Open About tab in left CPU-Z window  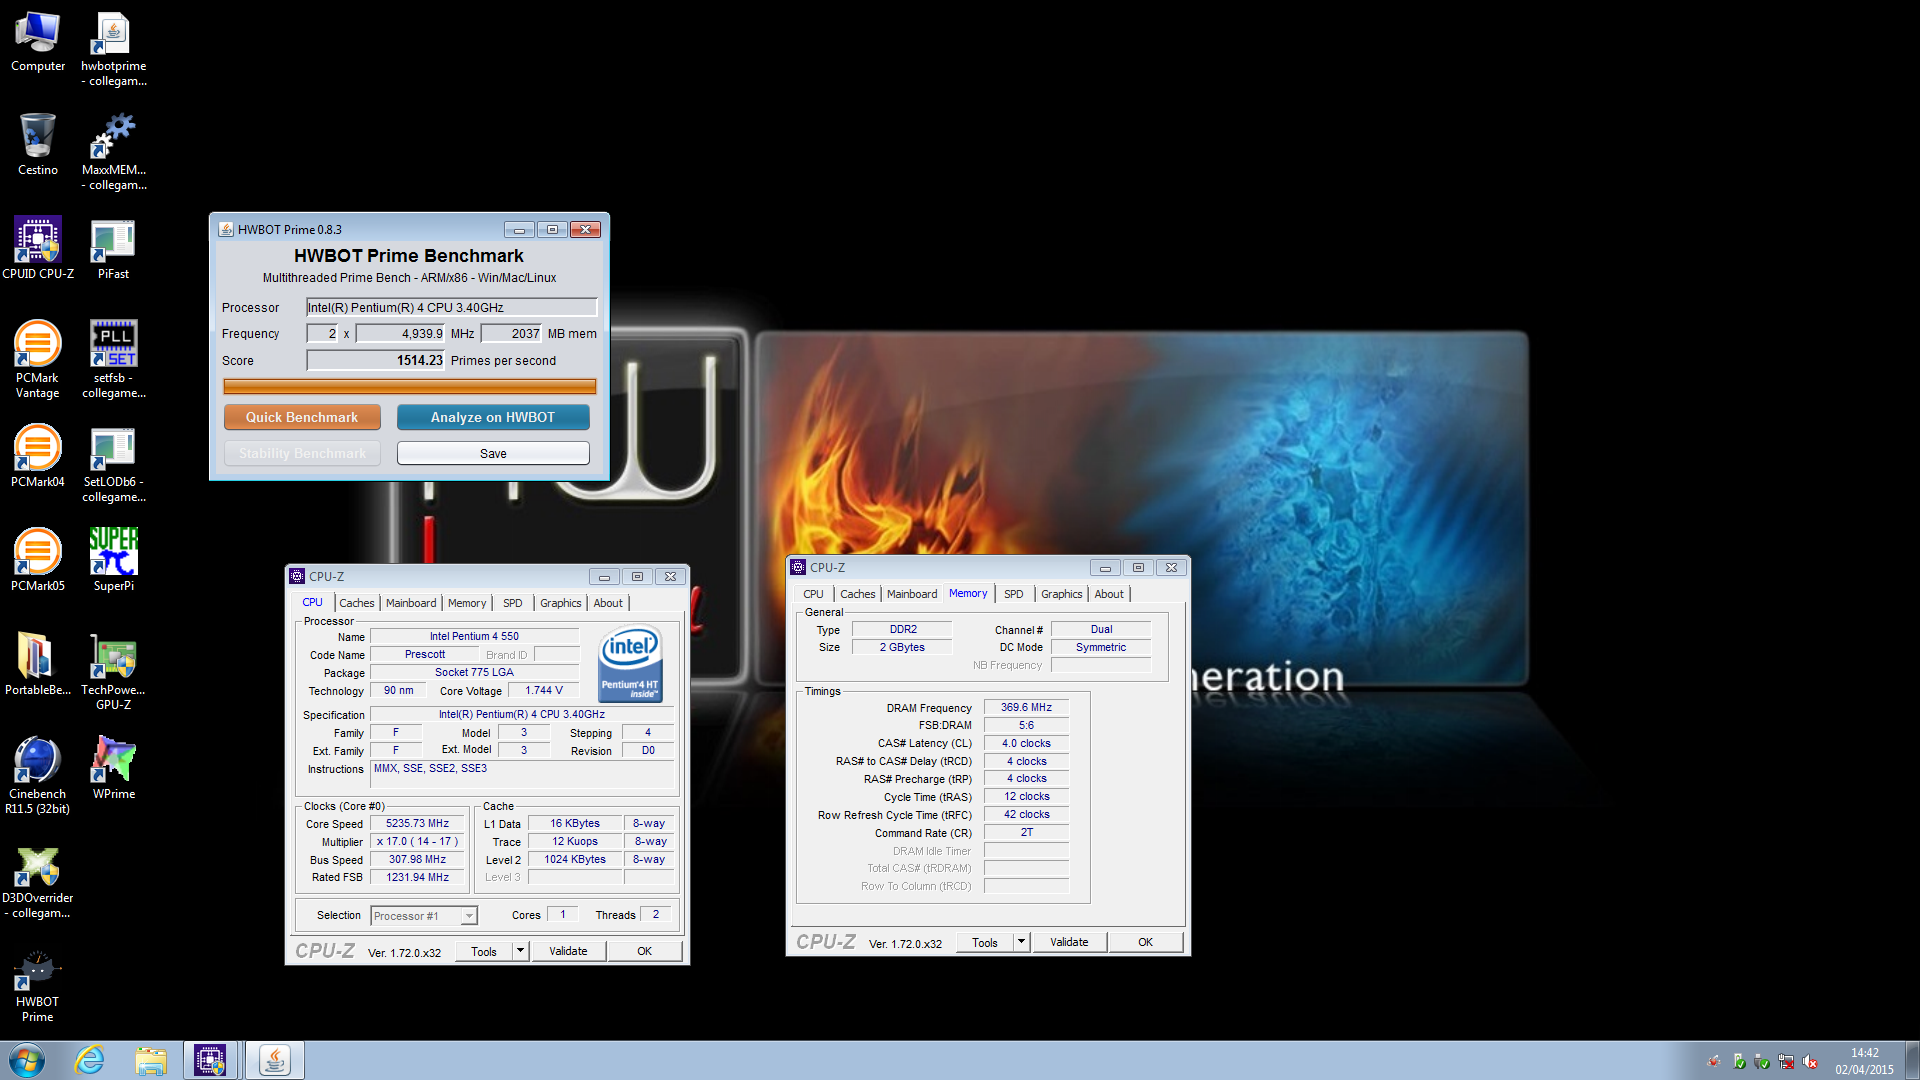(608, 603)
